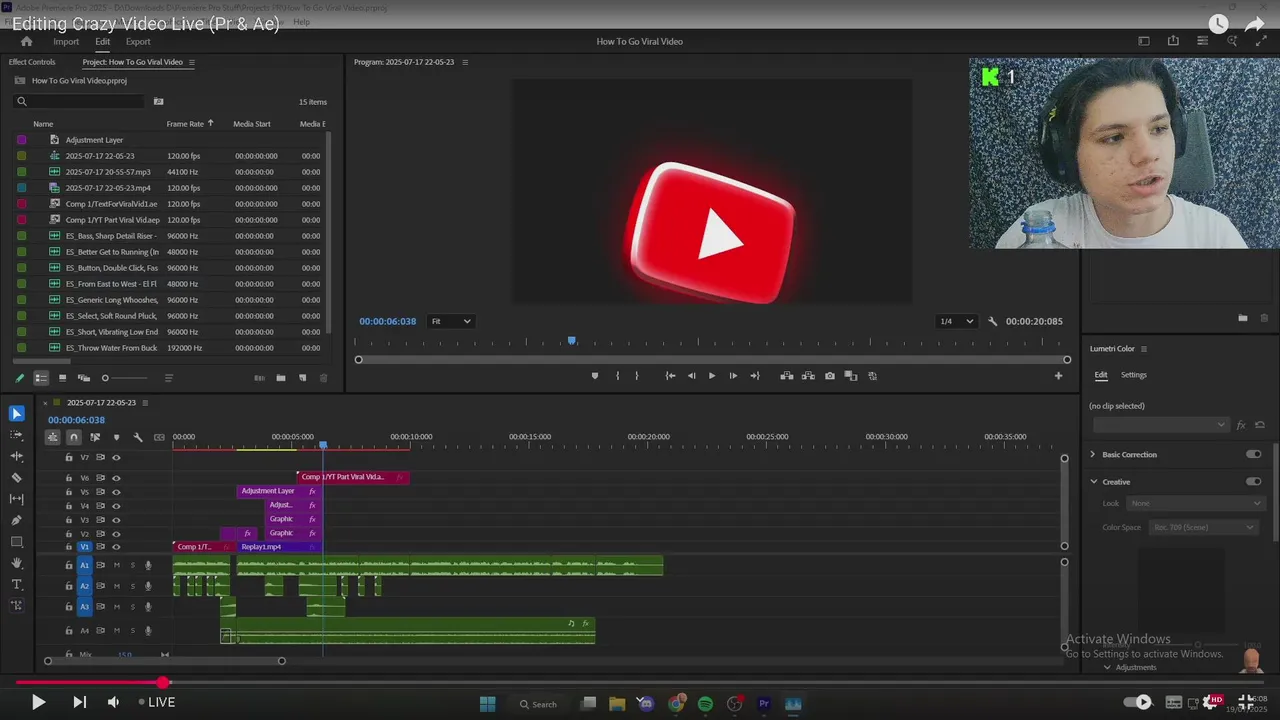
Task: Open the Program monitor panel menu
Action: tap(465, 62)
